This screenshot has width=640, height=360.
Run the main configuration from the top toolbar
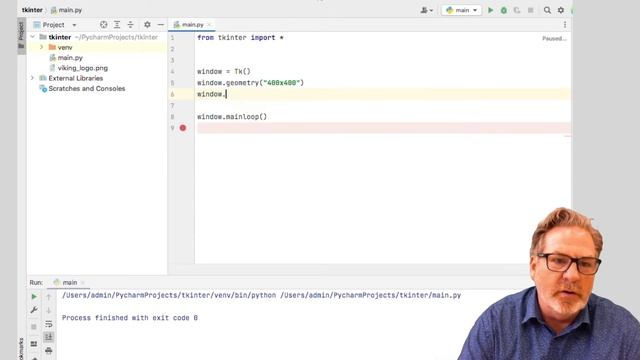pyautogui.click(x=491, y=10)
